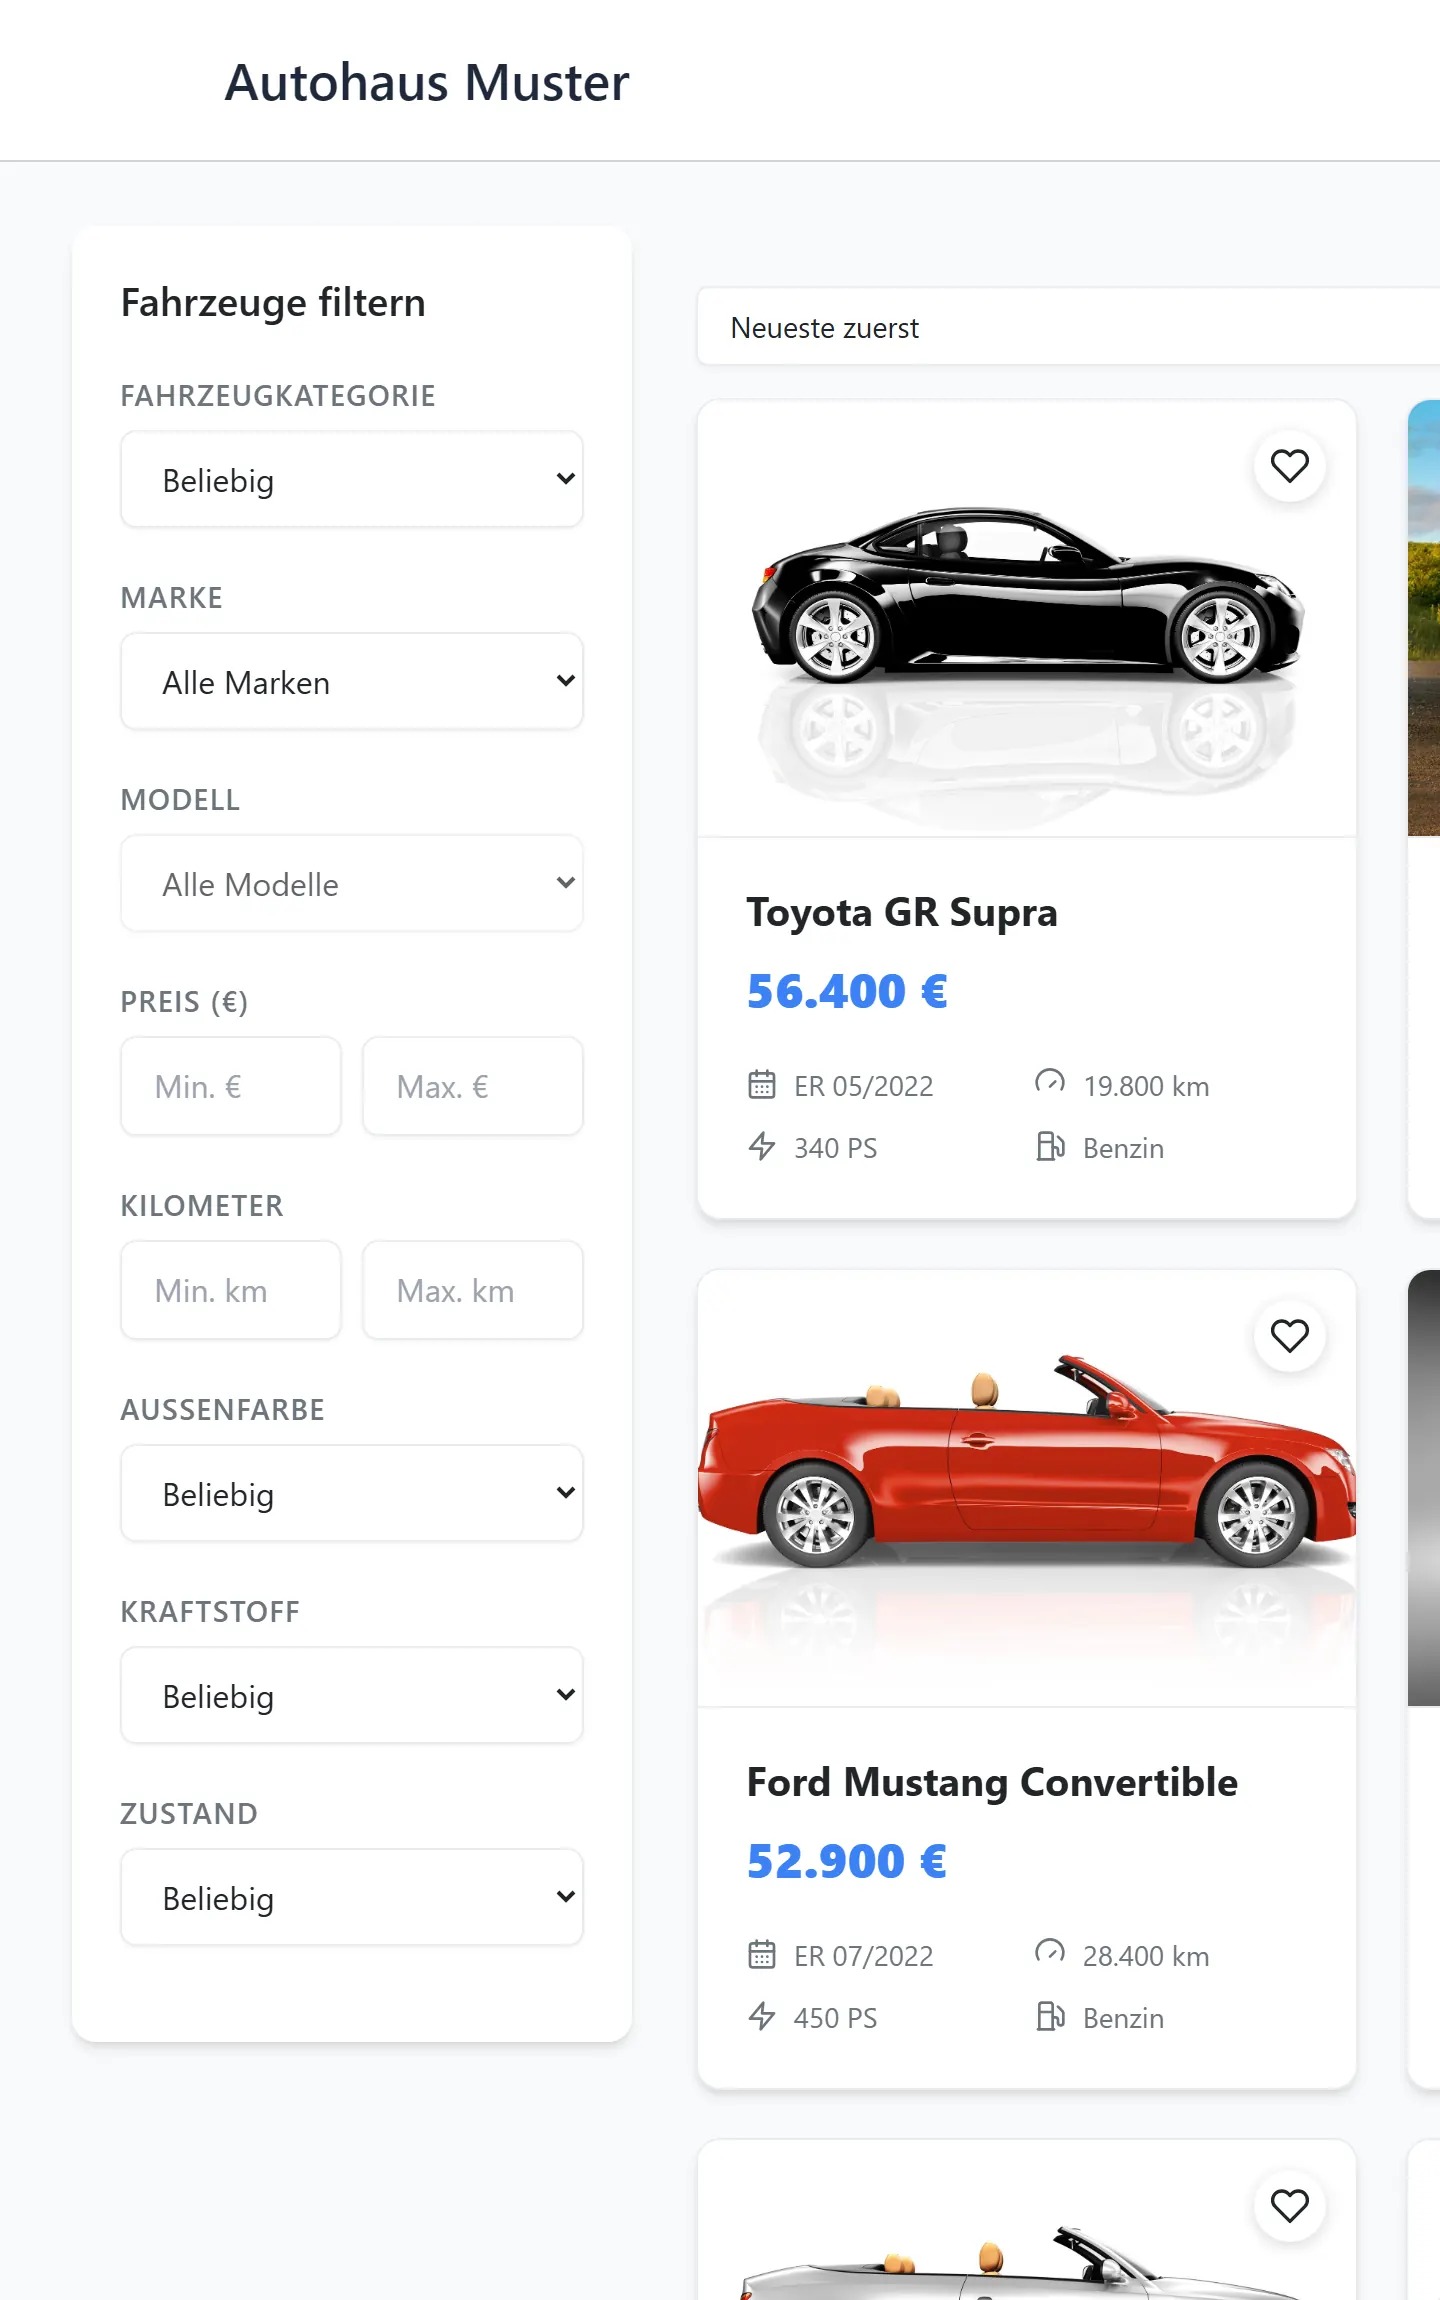Open the Aussenfarbe color dropdown

pos(352,1494)
